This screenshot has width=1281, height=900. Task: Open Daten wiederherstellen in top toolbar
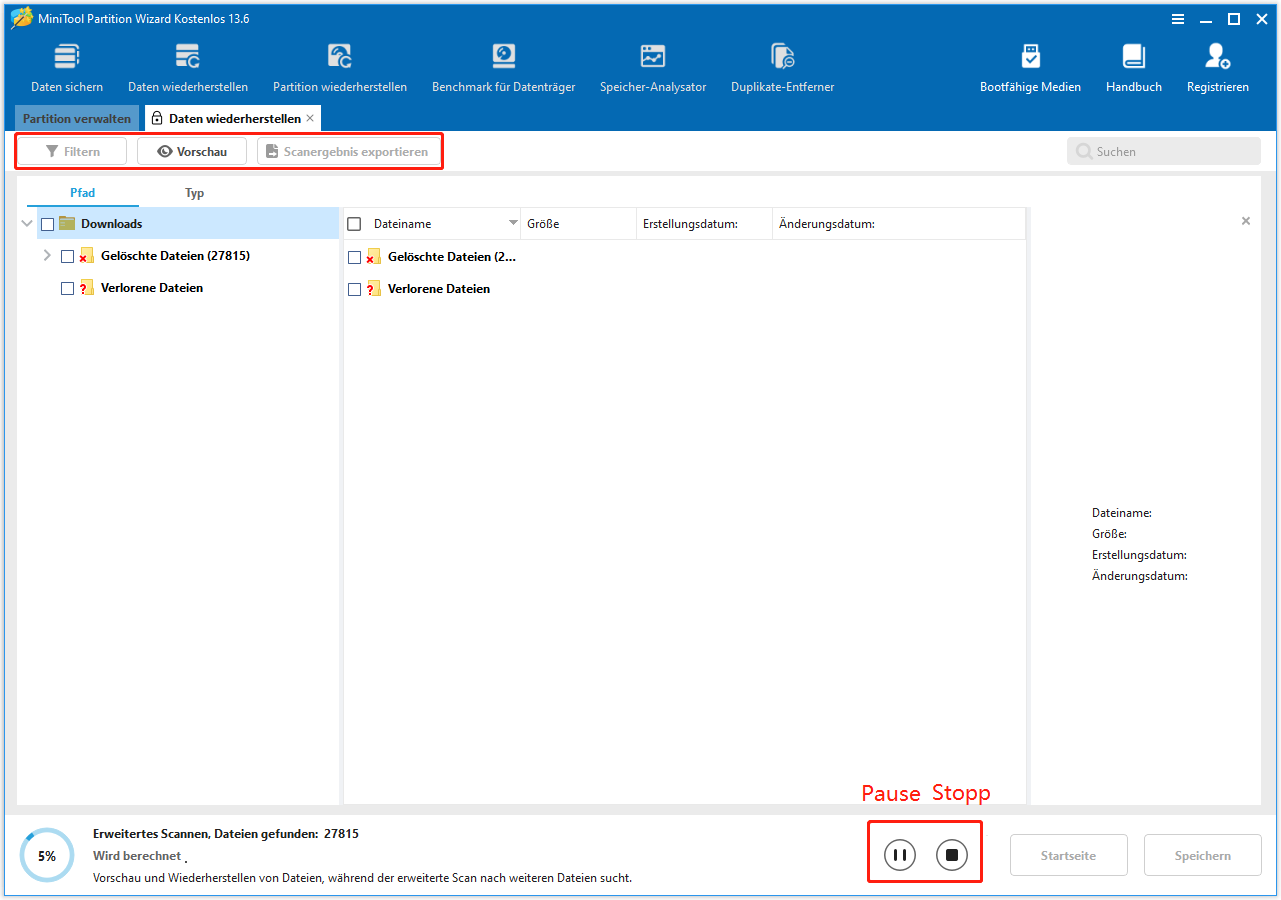(x=188, y=68)
